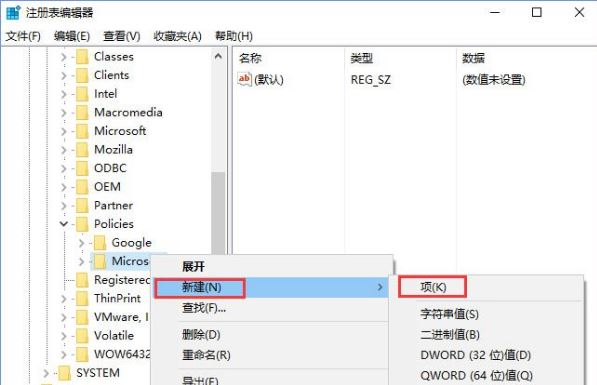The image size is (597, 385).
Task: Select the Mozilla tree label
Action: tap(113, 150)
